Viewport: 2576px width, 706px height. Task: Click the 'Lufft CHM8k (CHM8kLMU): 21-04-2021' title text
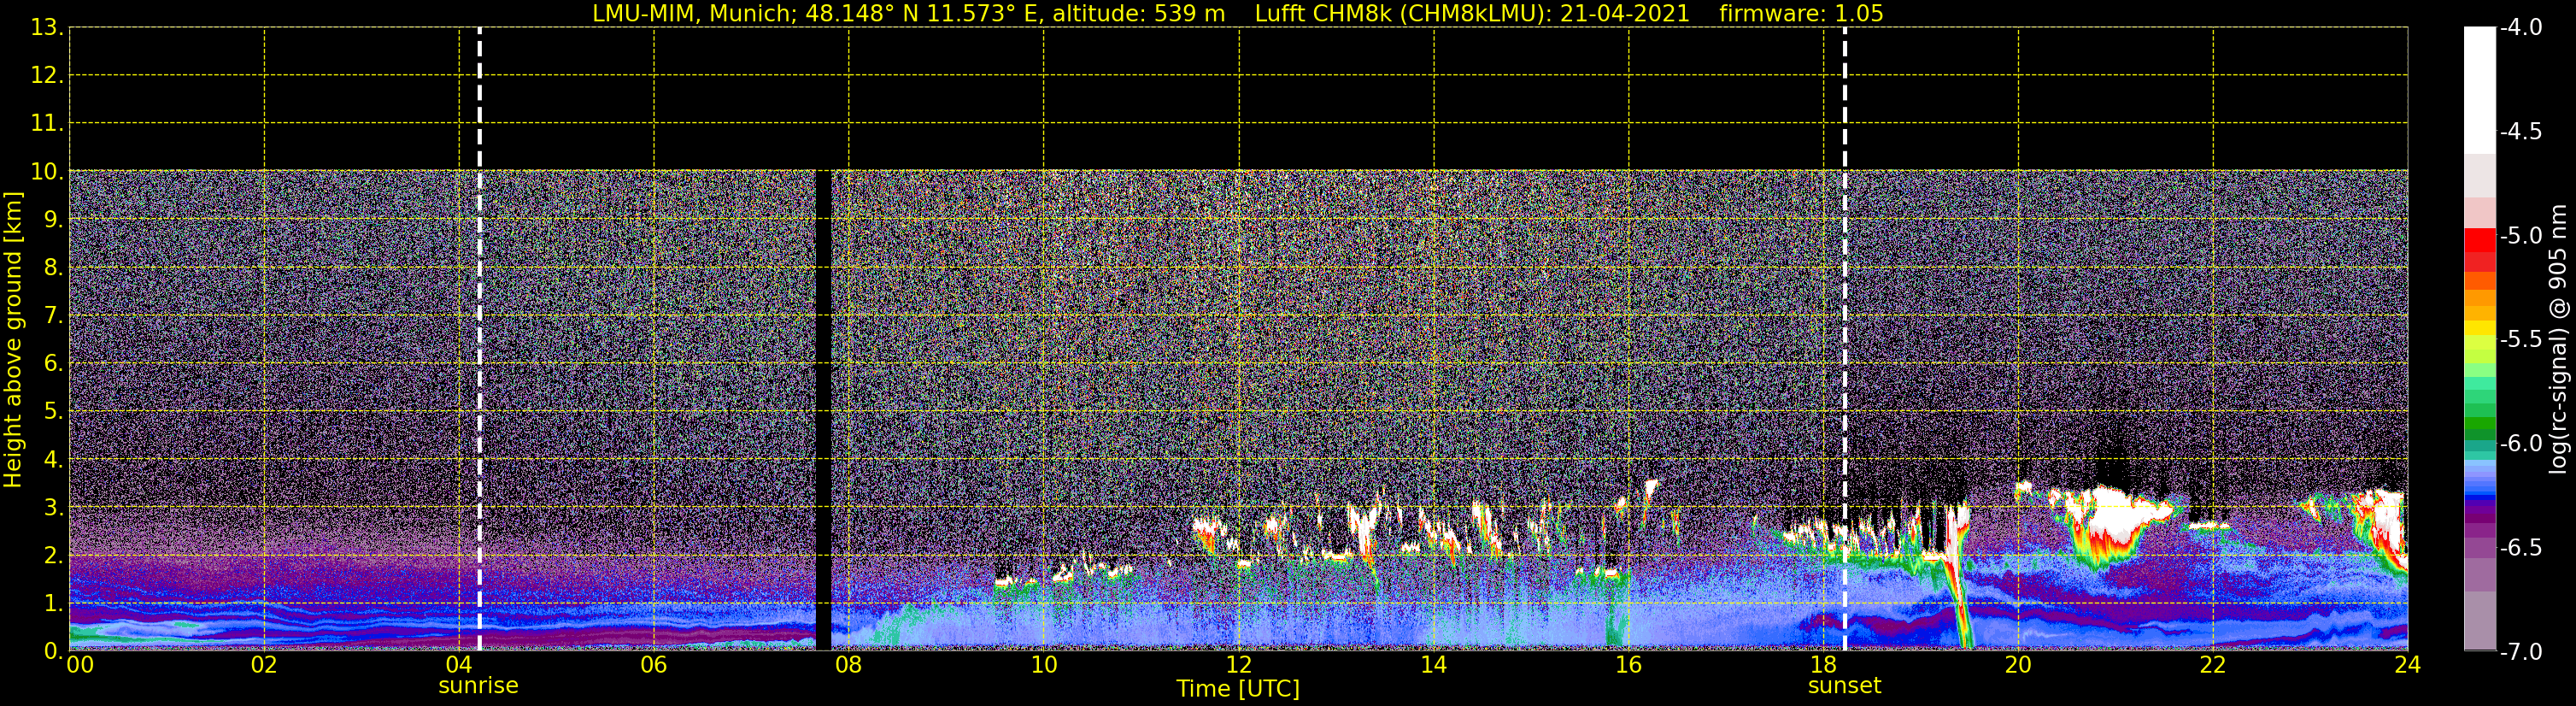click(1472, 13)
